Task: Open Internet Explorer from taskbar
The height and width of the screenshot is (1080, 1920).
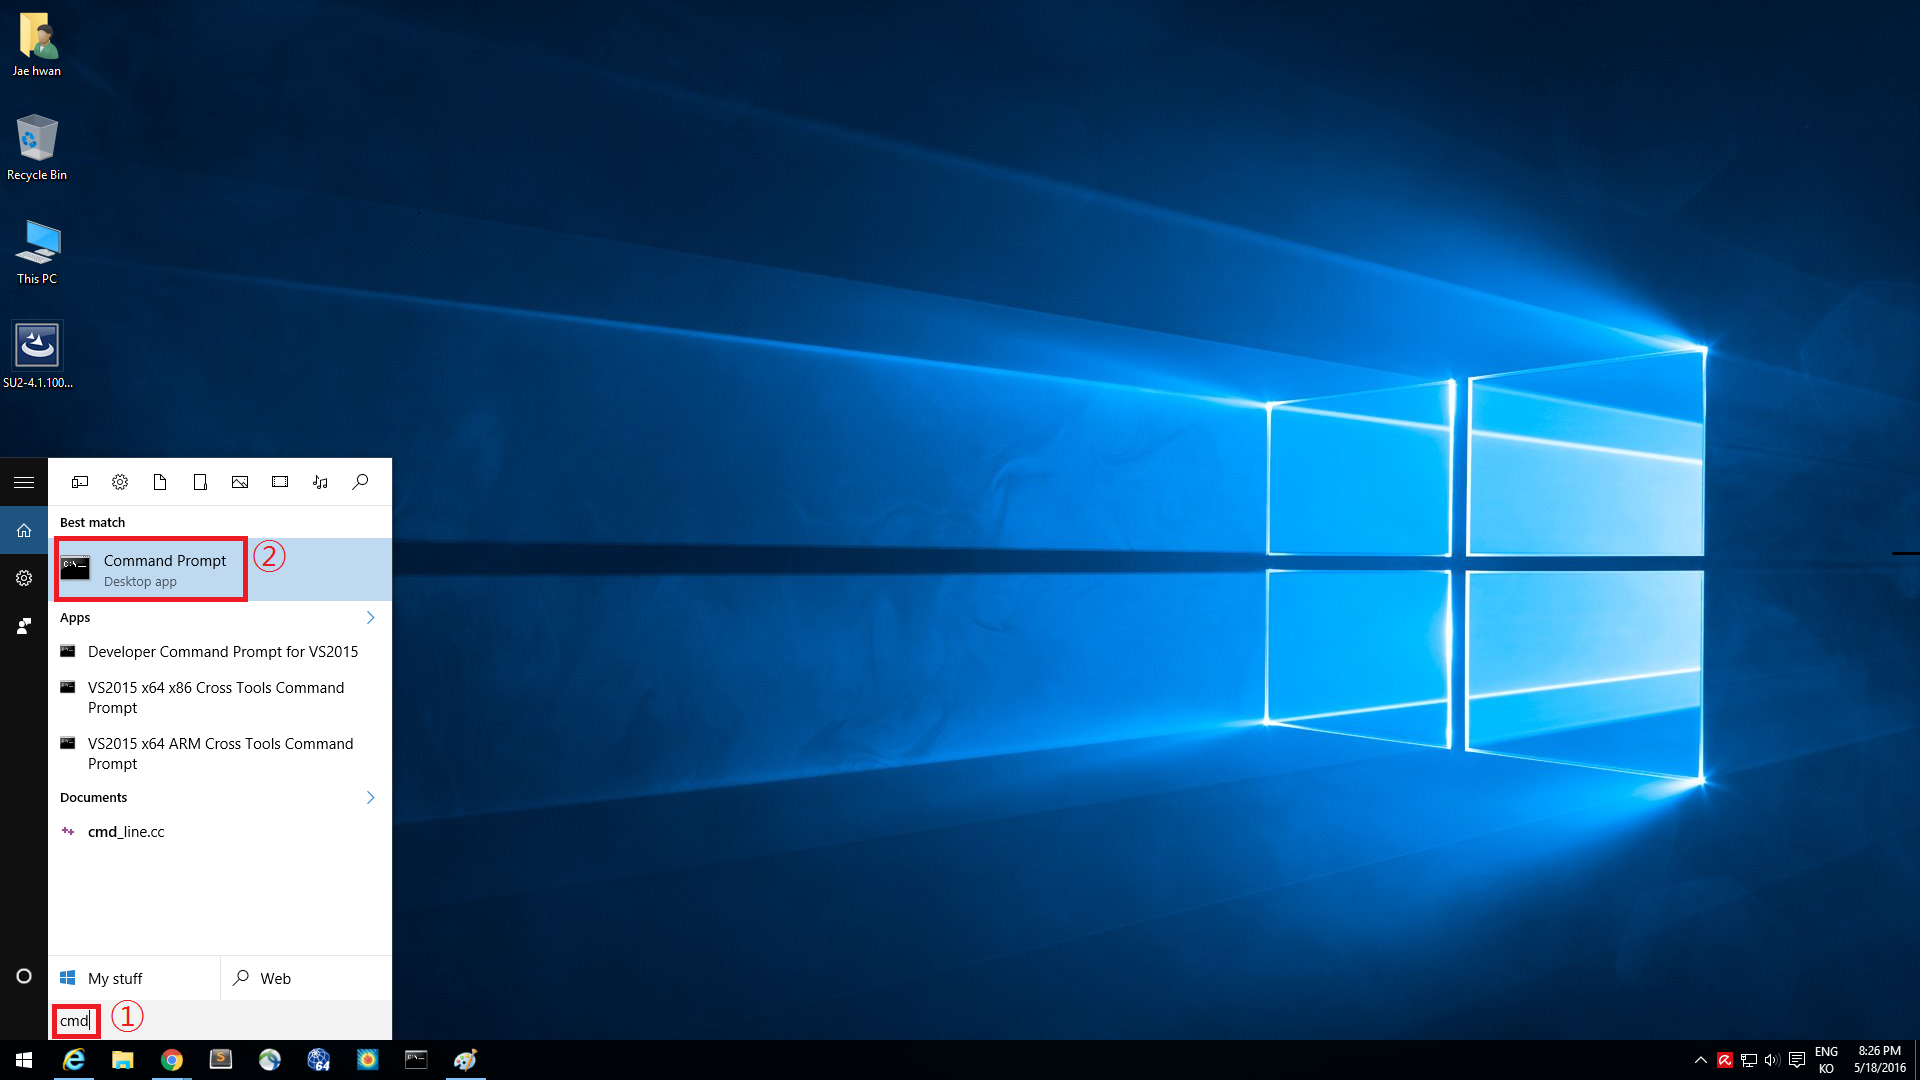Action: coord(74,1060)
